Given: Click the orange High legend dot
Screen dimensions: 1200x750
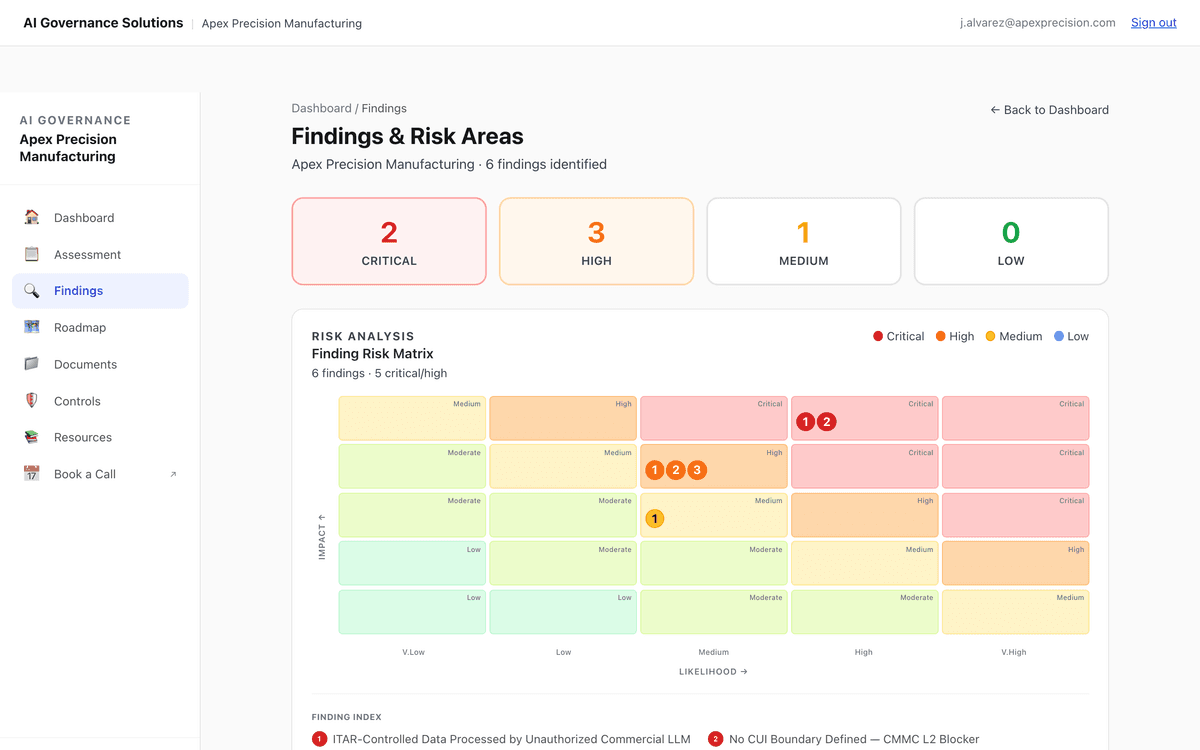Looking at the screenshot, I should [x=941, y=337].
